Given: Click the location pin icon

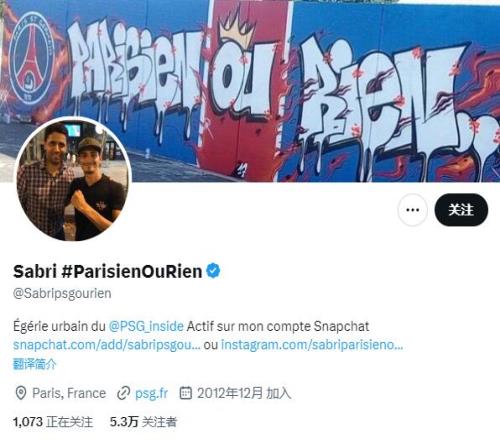Looking at the screenshot, I should (x=21, y=393).
